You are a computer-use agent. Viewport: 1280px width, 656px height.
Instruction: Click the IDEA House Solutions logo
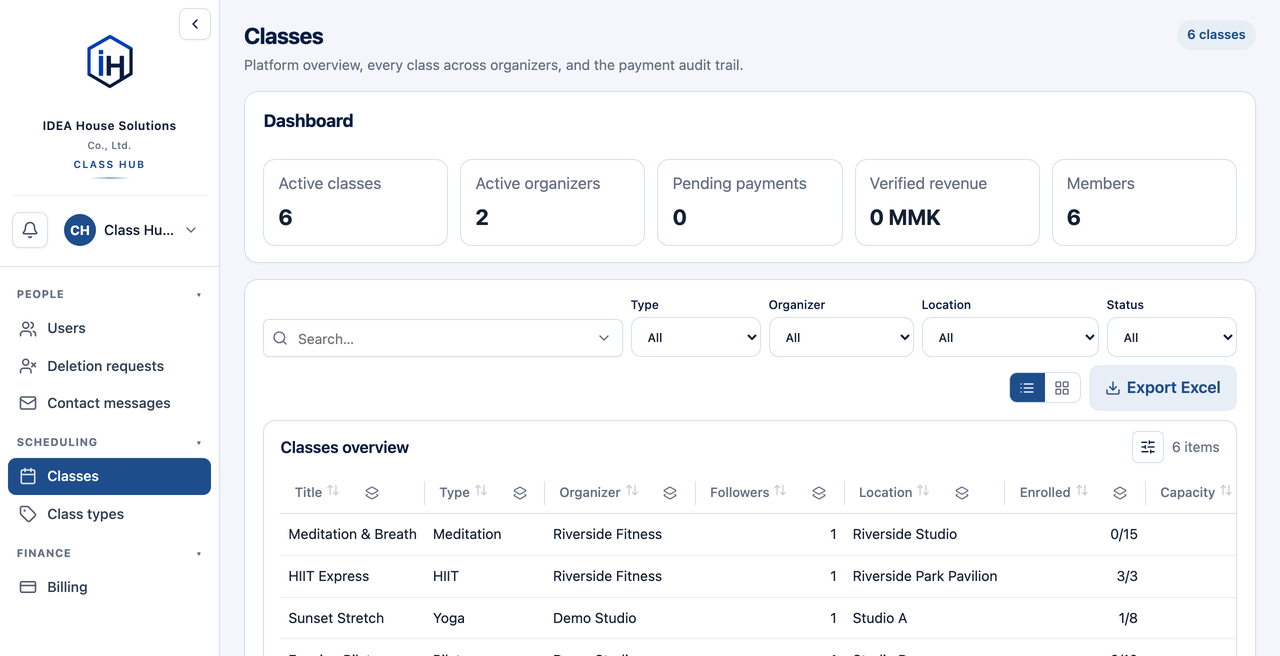point(109,62)
